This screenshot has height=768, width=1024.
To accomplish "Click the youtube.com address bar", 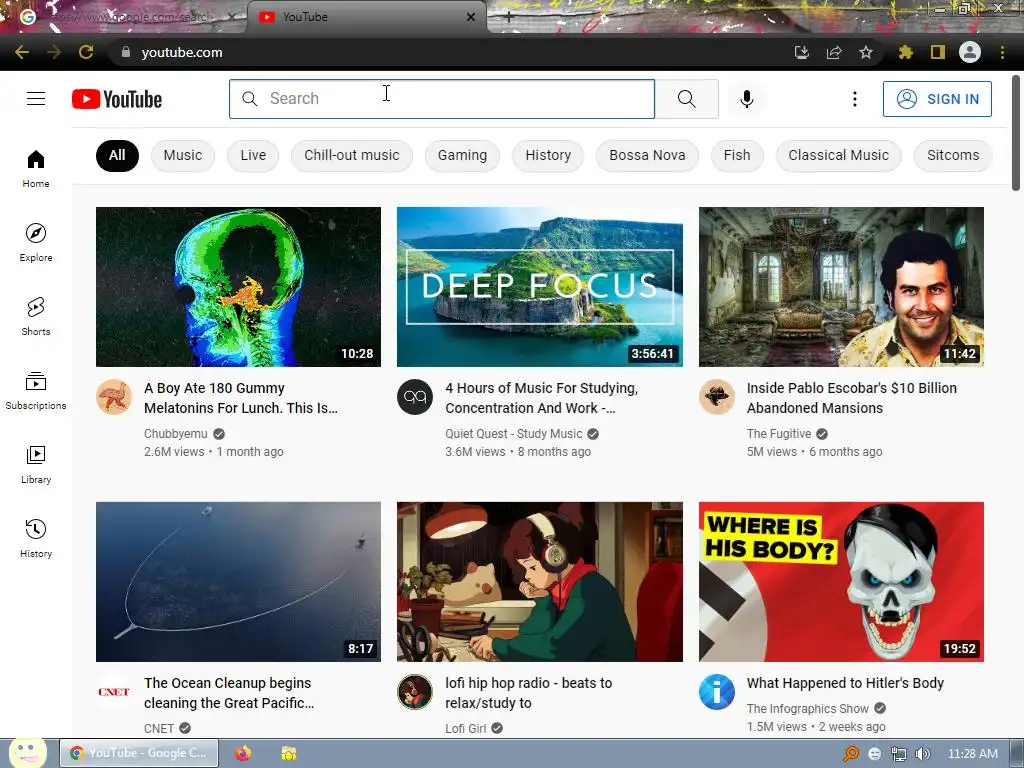I will tap(451, 52).
